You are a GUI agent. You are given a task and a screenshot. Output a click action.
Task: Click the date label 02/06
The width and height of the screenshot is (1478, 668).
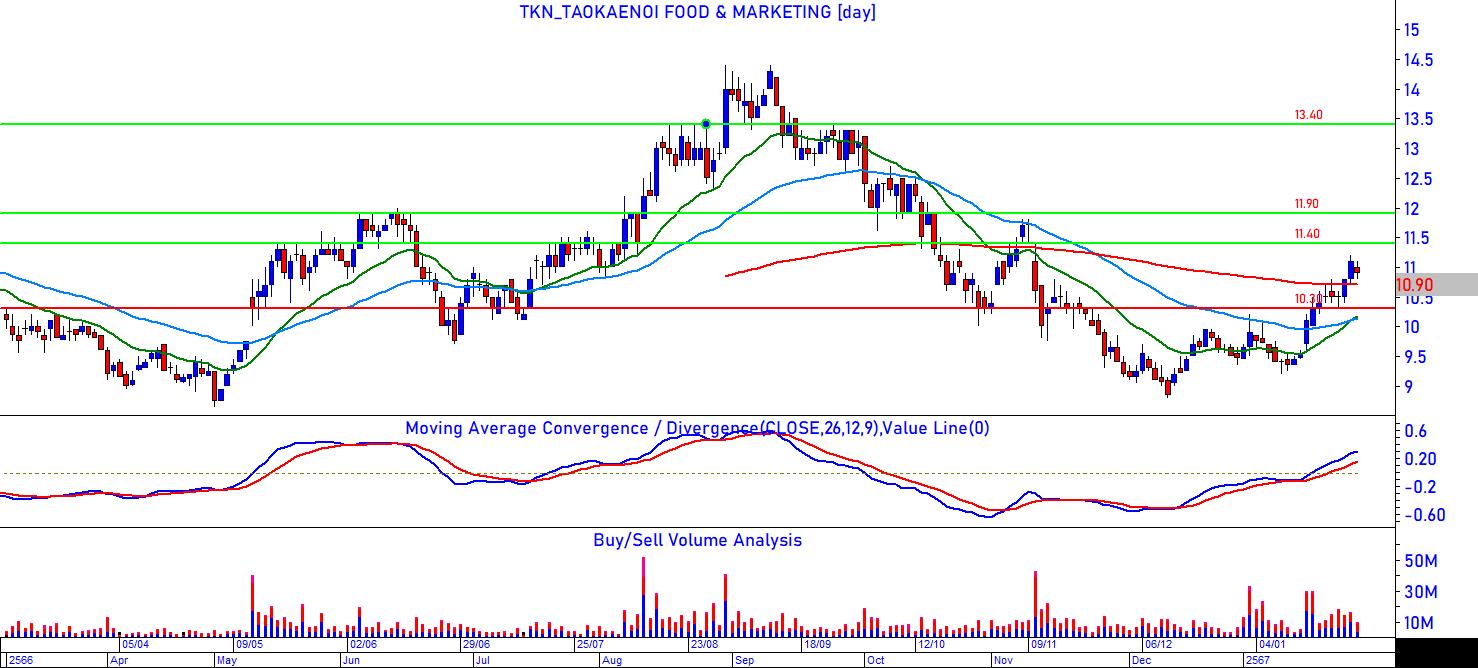click(x=362, y=645)
